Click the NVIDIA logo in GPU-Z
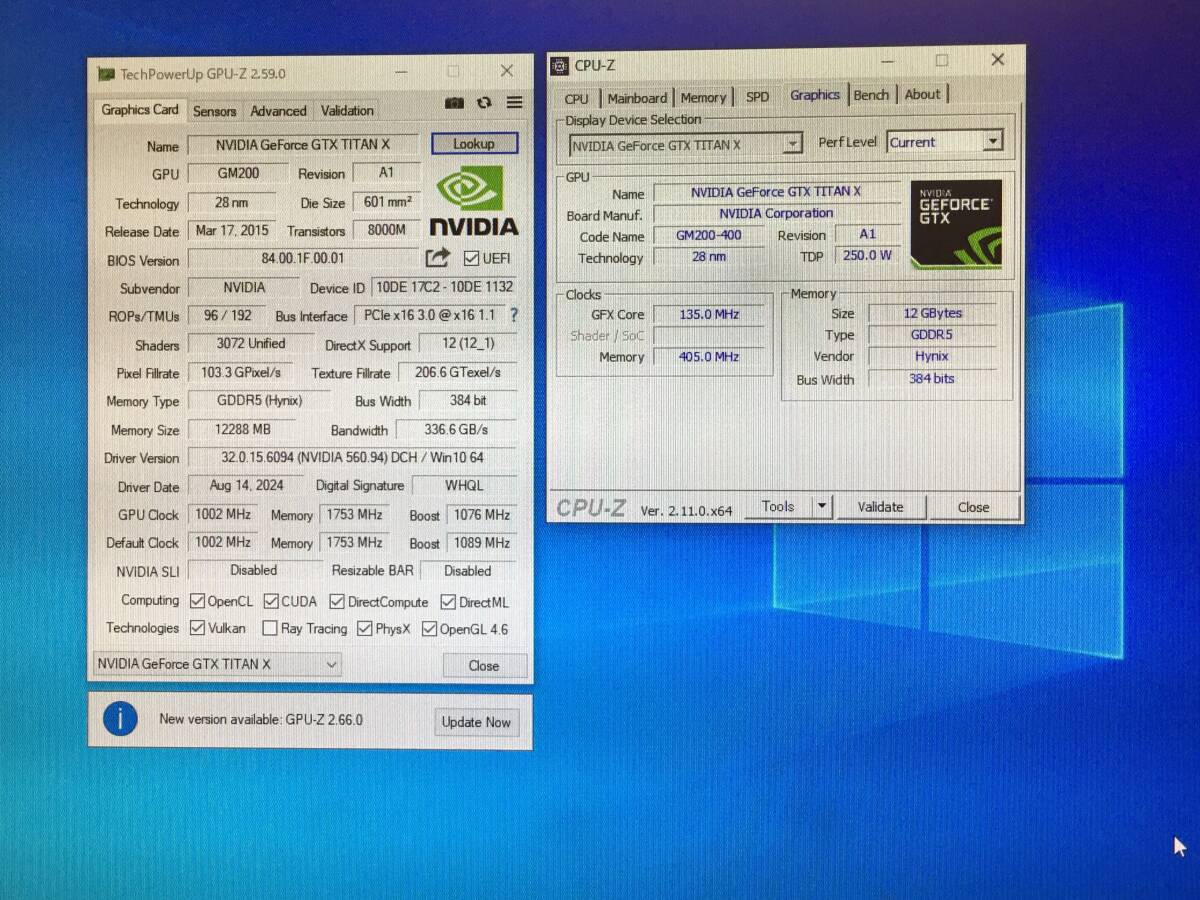This screenshot has height=900, width=1200. [x=474, y=201]
